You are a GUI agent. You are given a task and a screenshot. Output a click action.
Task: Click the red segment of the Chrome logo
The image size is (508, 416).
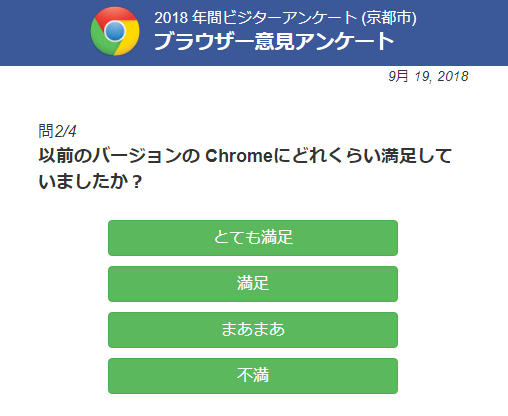coord(117,14)
